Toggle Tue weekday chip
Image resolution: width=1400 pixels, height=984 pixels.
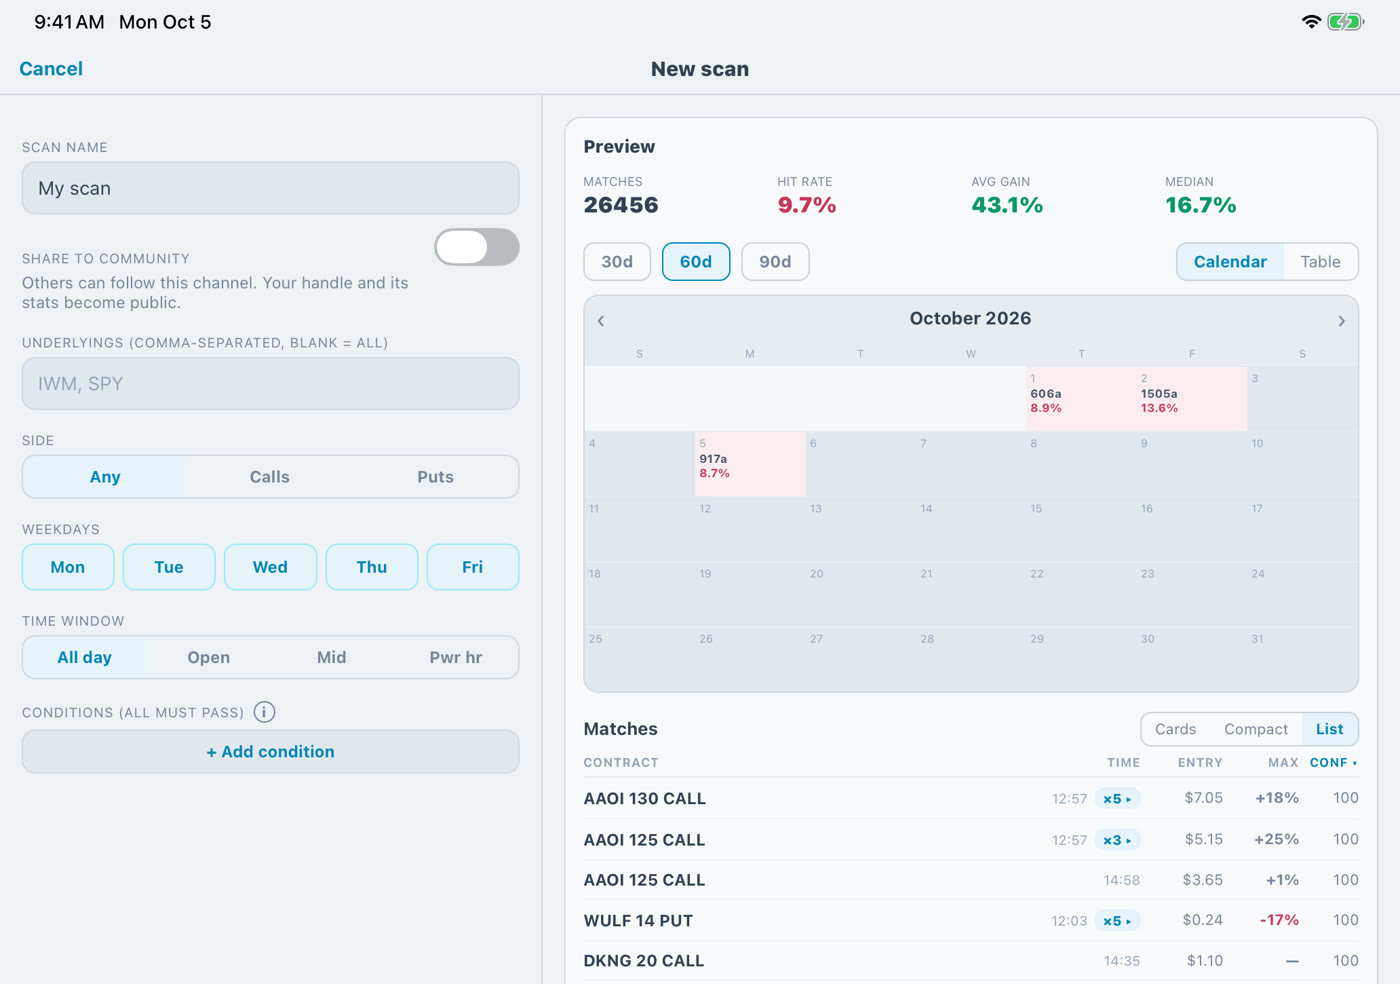pos(169,567)
